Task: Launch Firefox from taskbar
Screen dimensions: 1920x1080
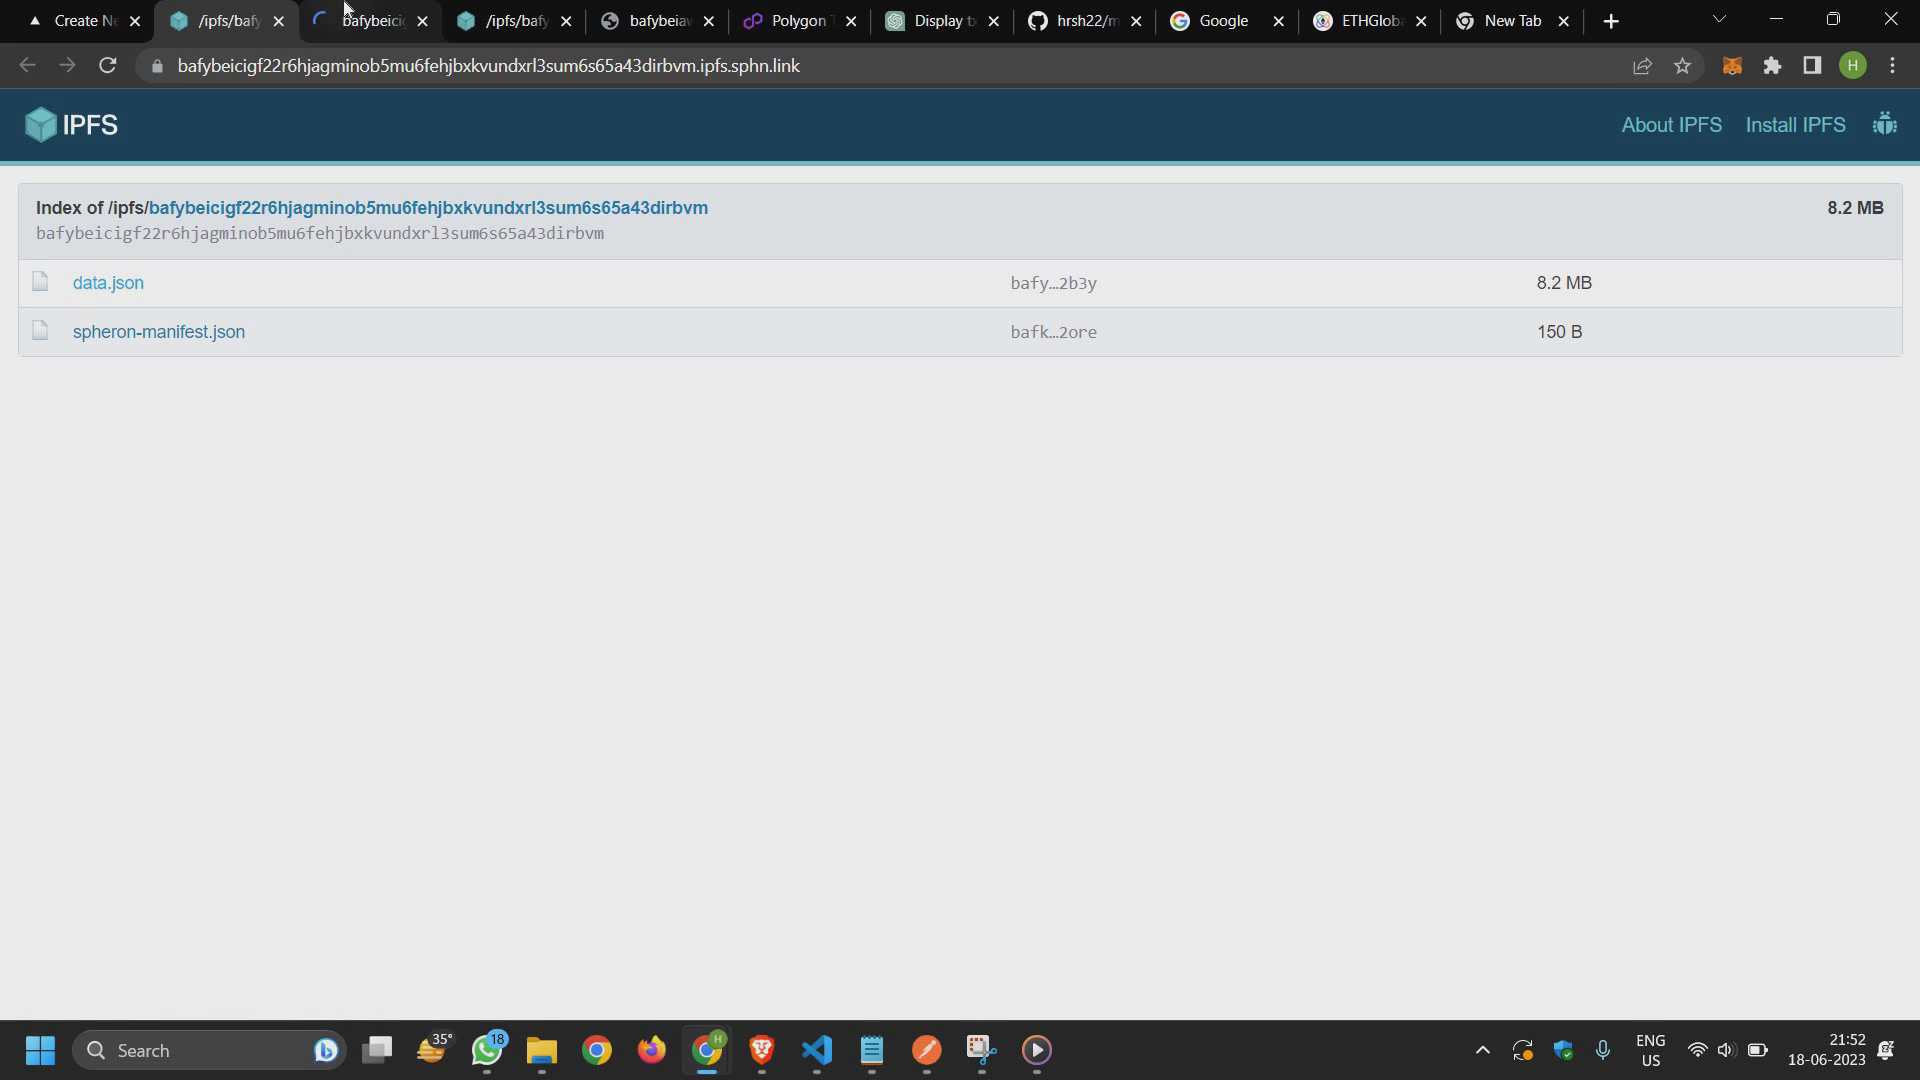Action: point(652,1050)
